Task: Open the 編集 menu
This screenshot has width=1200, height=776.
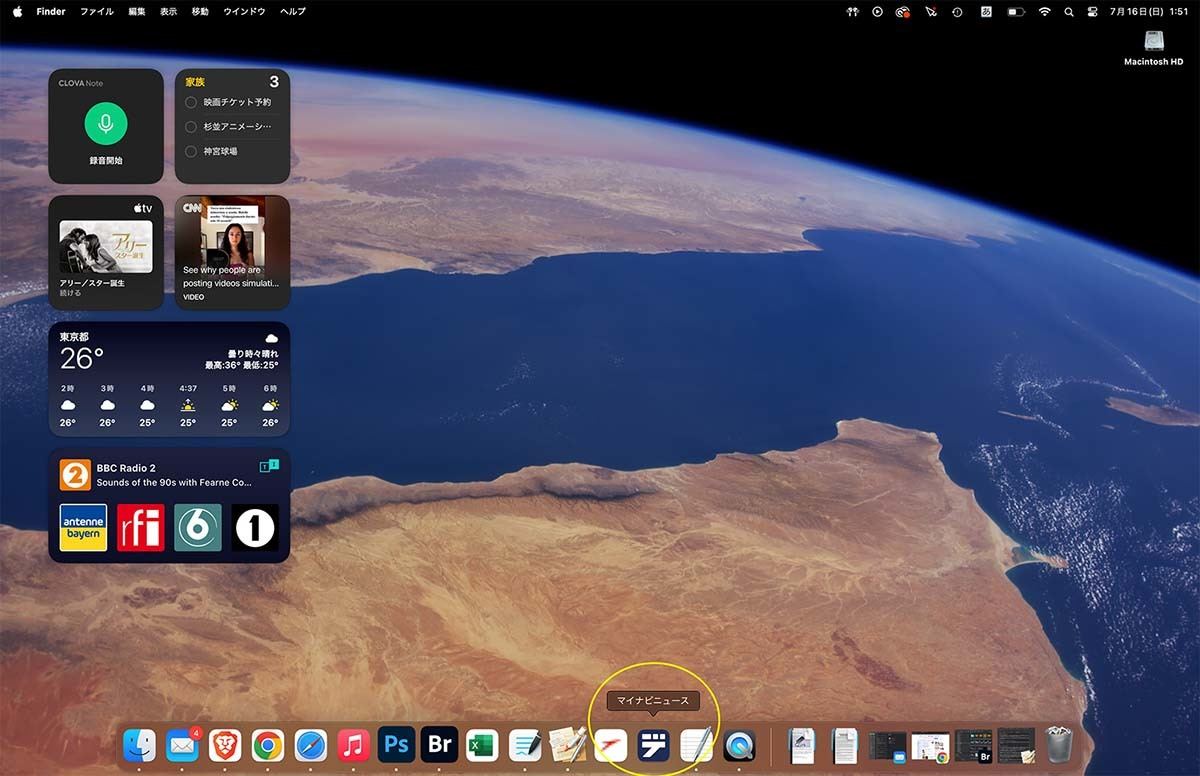Action: tap(137, 12)
